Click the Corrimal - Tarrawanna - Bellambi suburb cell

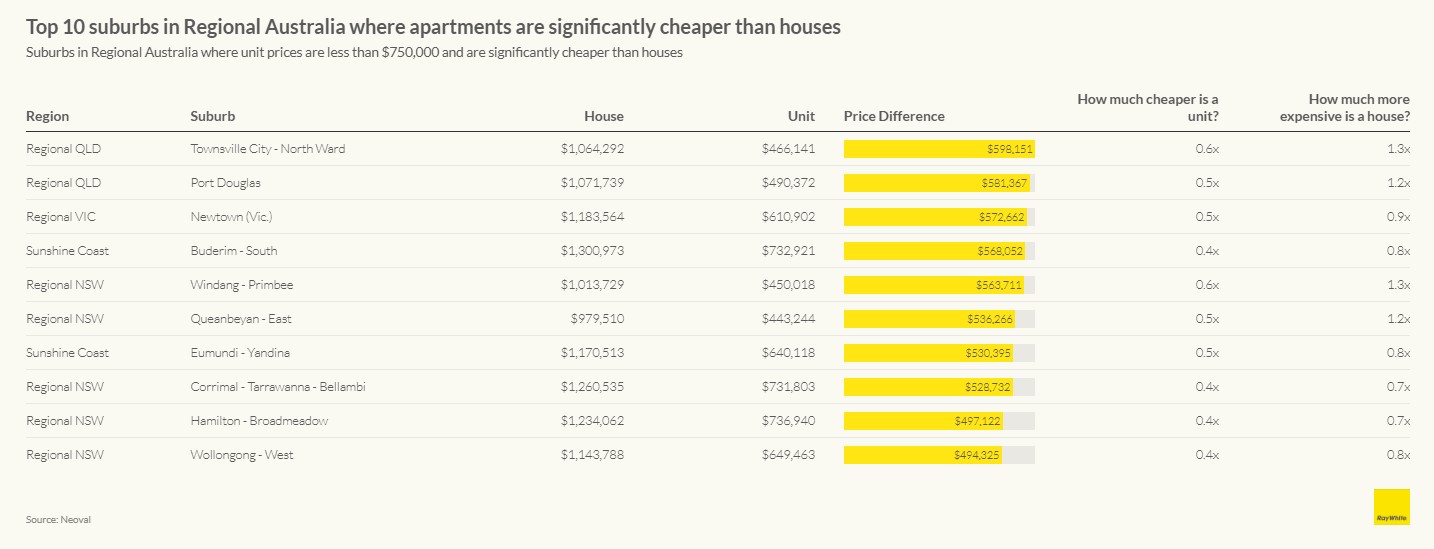[x=277, y=387]
